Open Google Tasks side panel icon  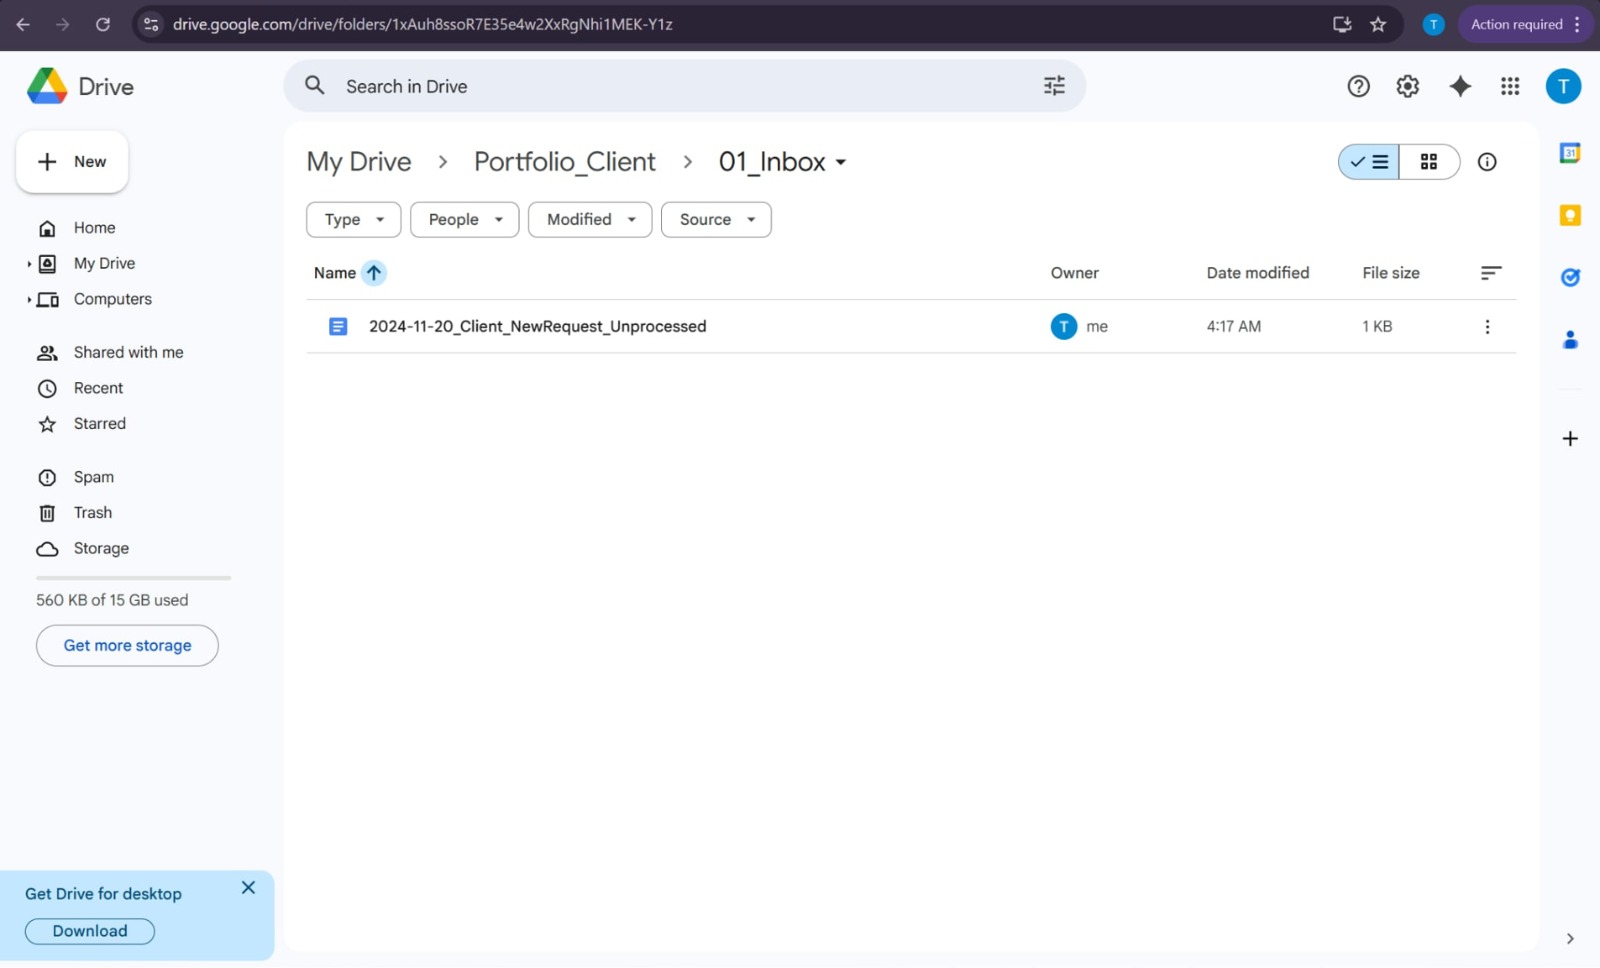[1570, 277]
